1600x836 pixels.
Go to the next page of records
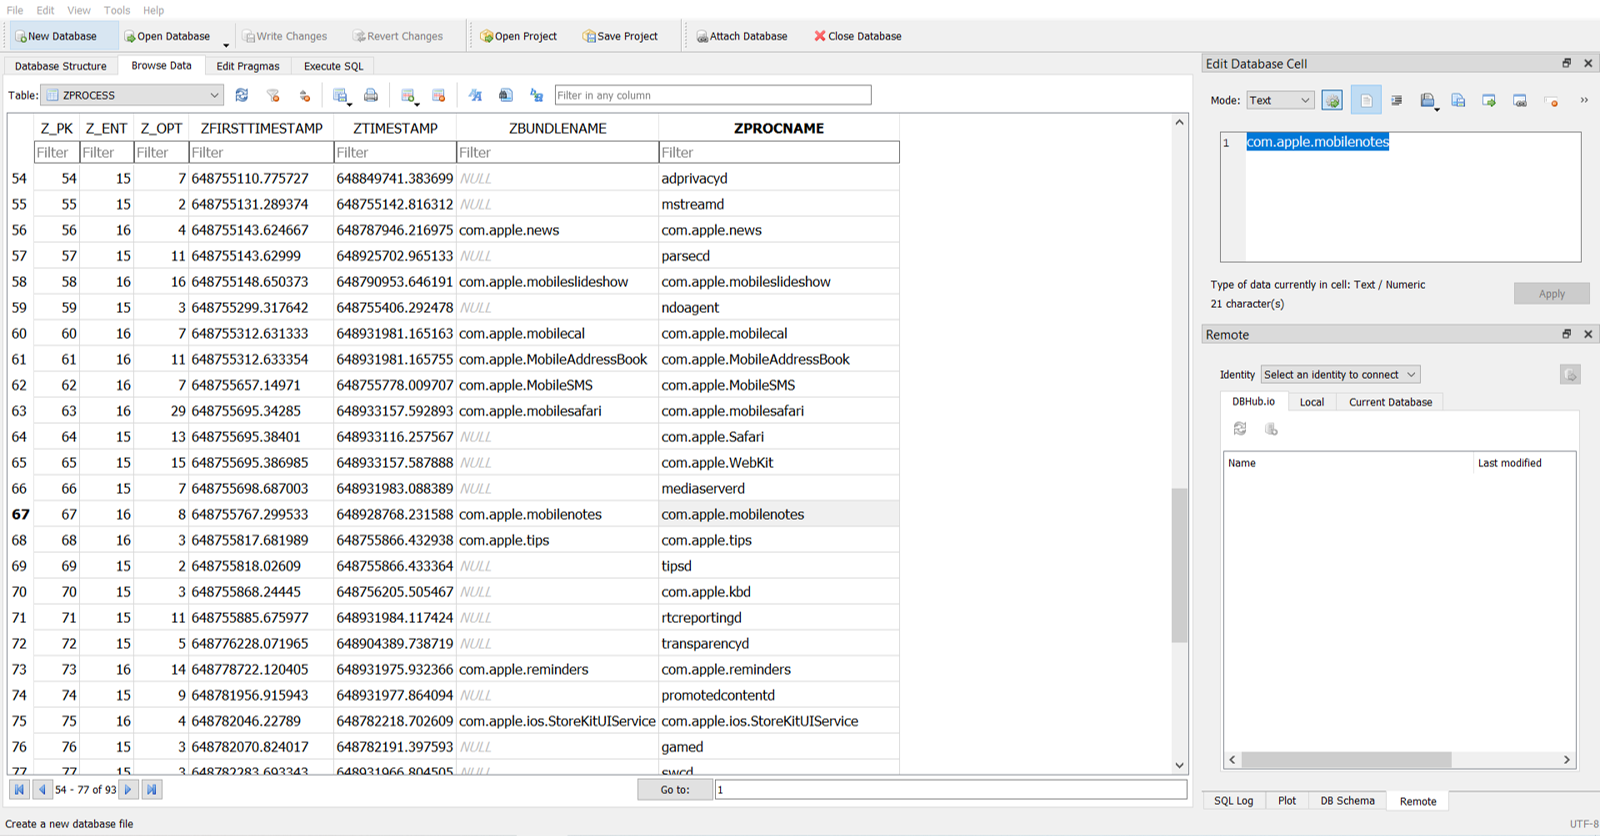[128, 789]
